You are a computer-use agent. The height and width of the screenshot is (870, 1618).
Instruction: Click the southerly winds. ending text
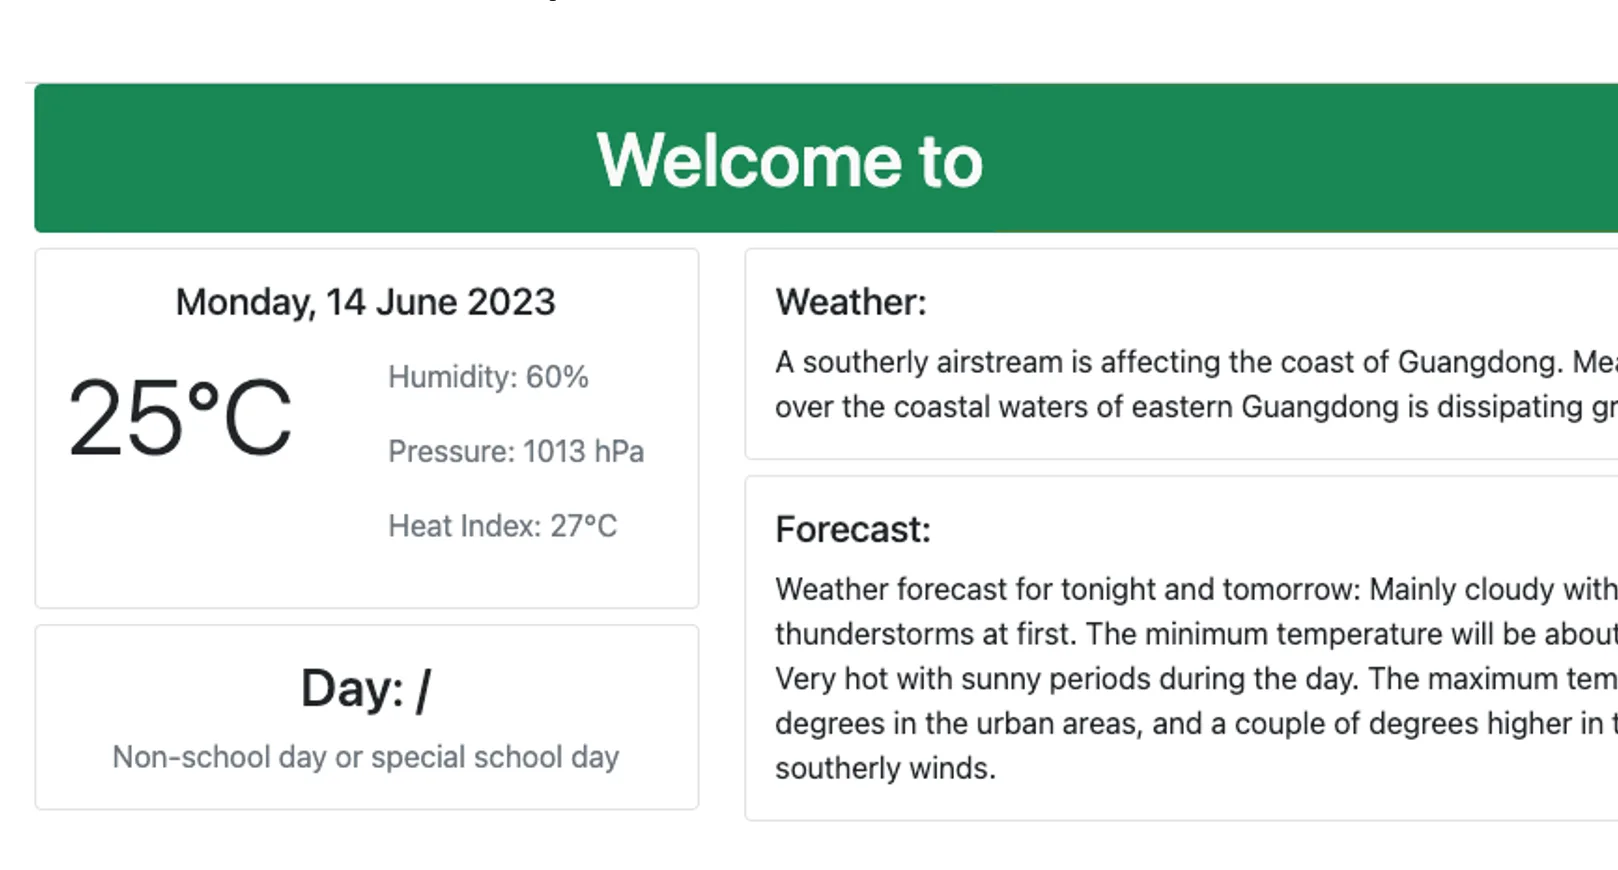click(886, 768)
